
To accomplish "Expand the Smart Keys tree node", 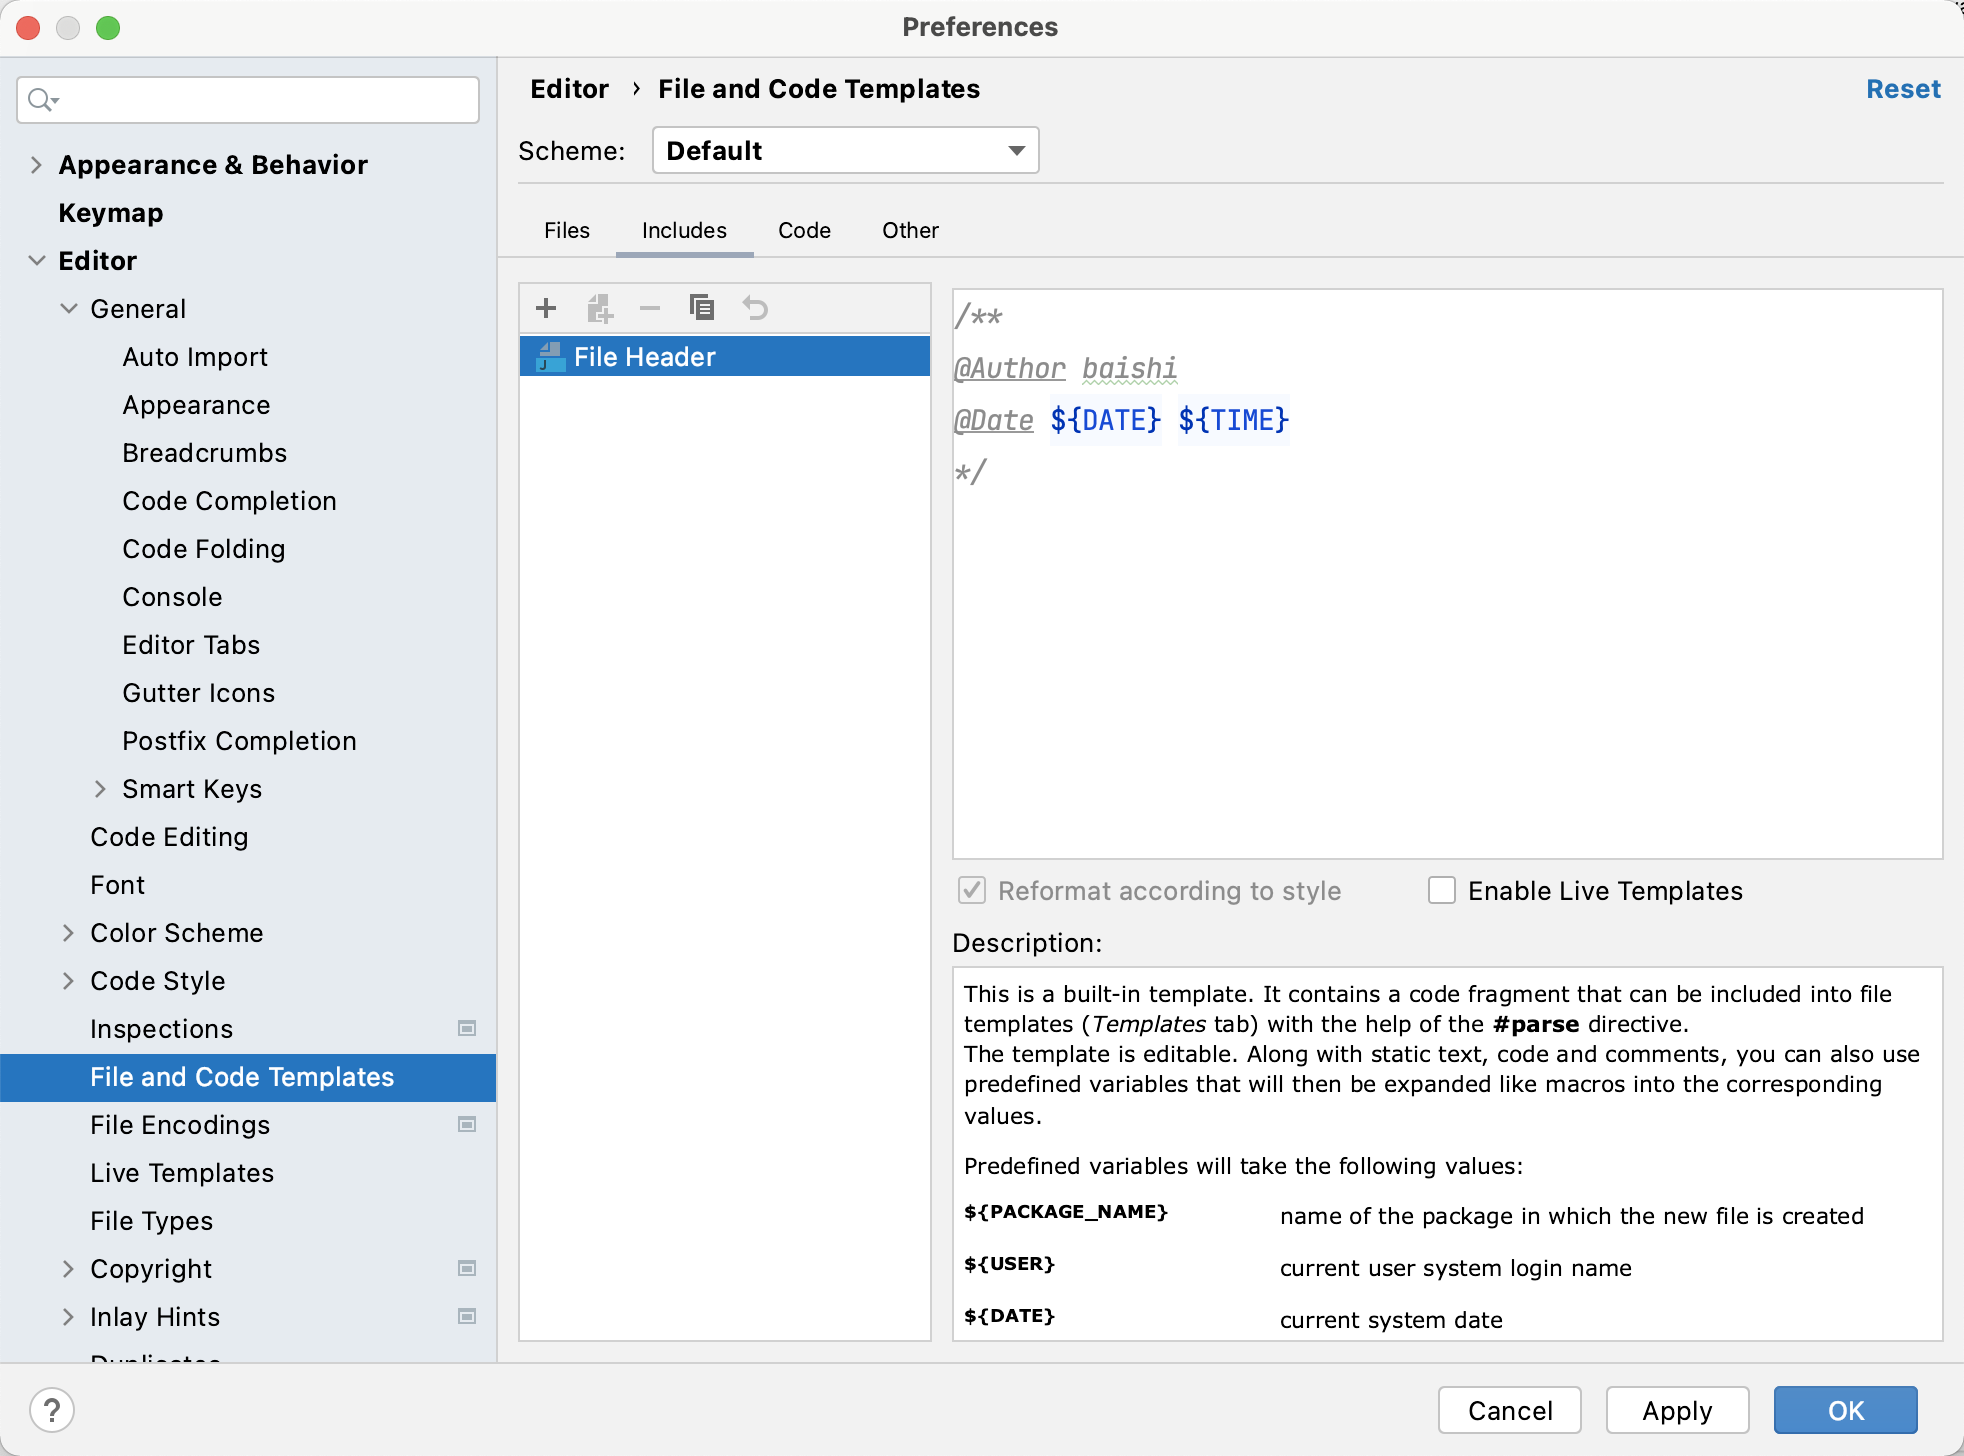I will (x=100, y=788).
